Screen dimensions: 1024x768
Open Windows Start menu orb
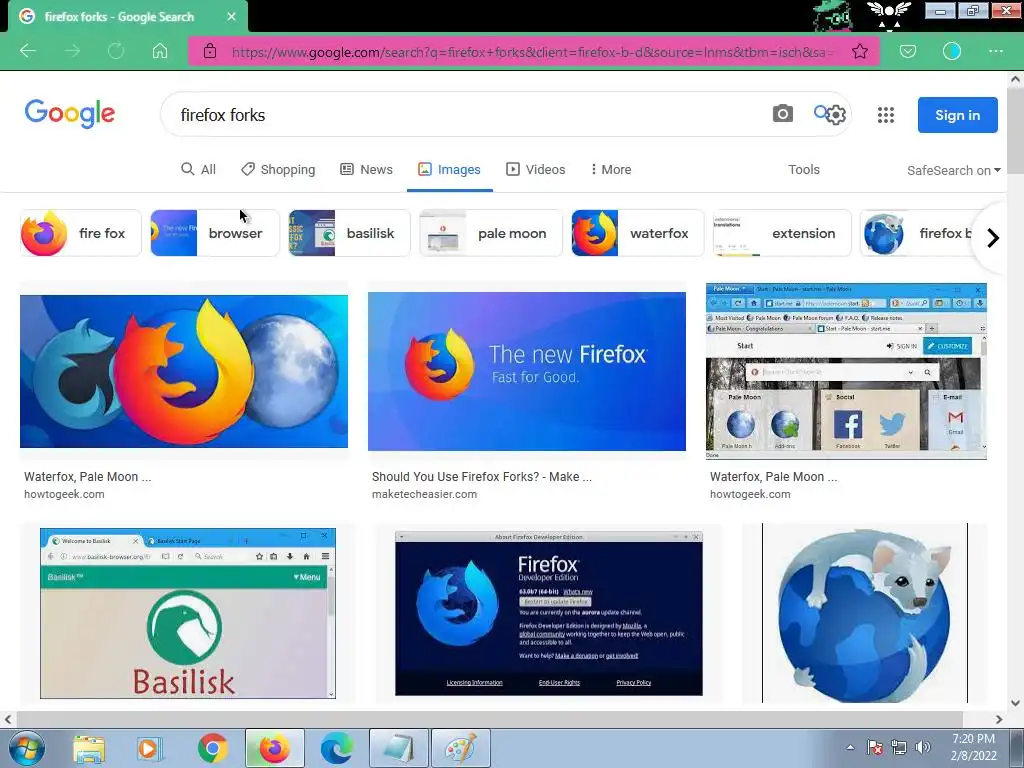26,748
